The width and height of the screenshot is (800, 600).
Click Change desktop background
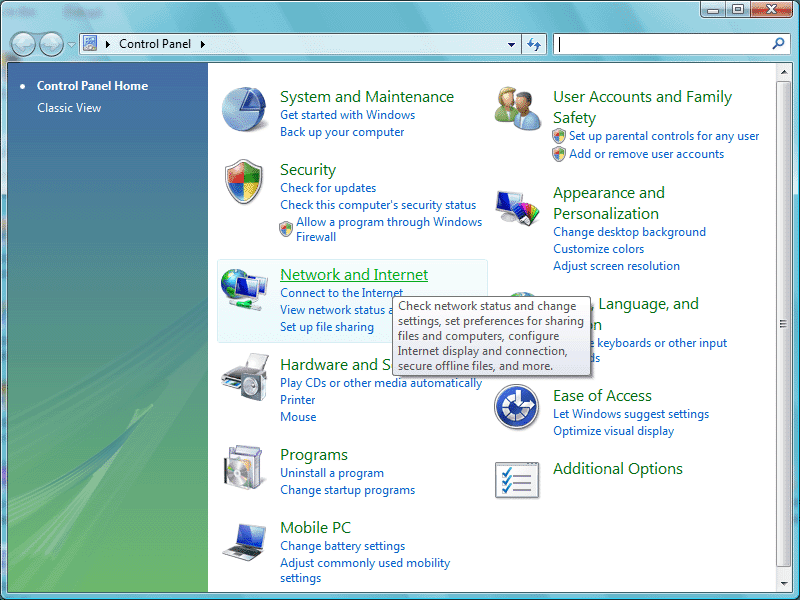(x=630, y=232)
